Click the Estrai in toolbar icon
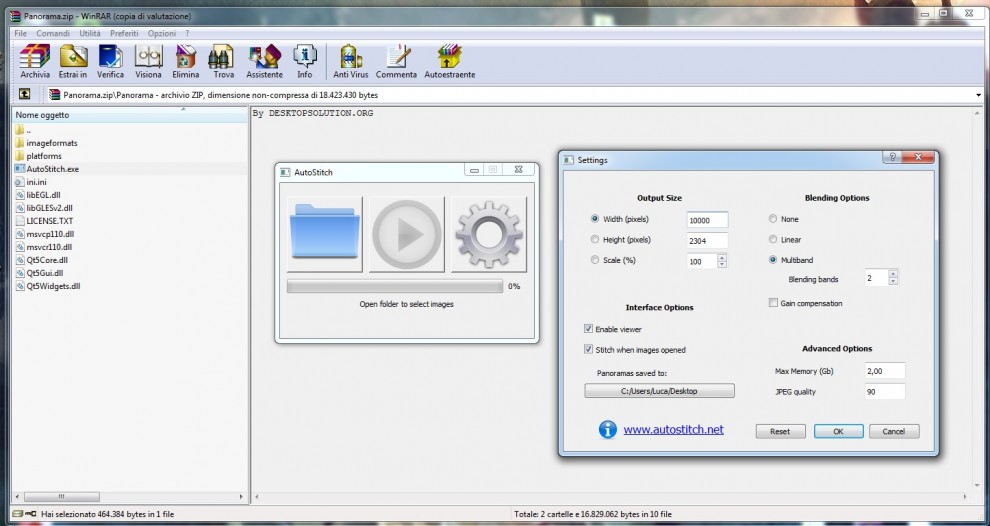The width and height of the screenshot is (990, 526). coord(73,61)
